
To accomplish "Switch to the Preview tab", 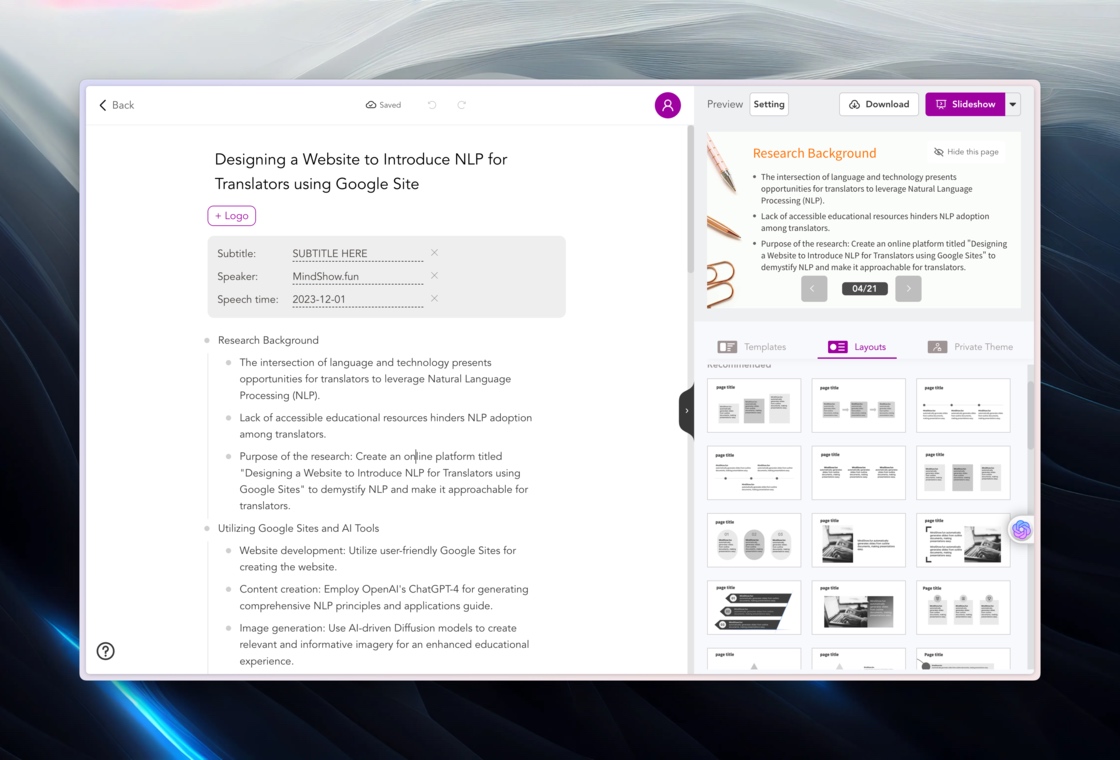I will point(725,104).
